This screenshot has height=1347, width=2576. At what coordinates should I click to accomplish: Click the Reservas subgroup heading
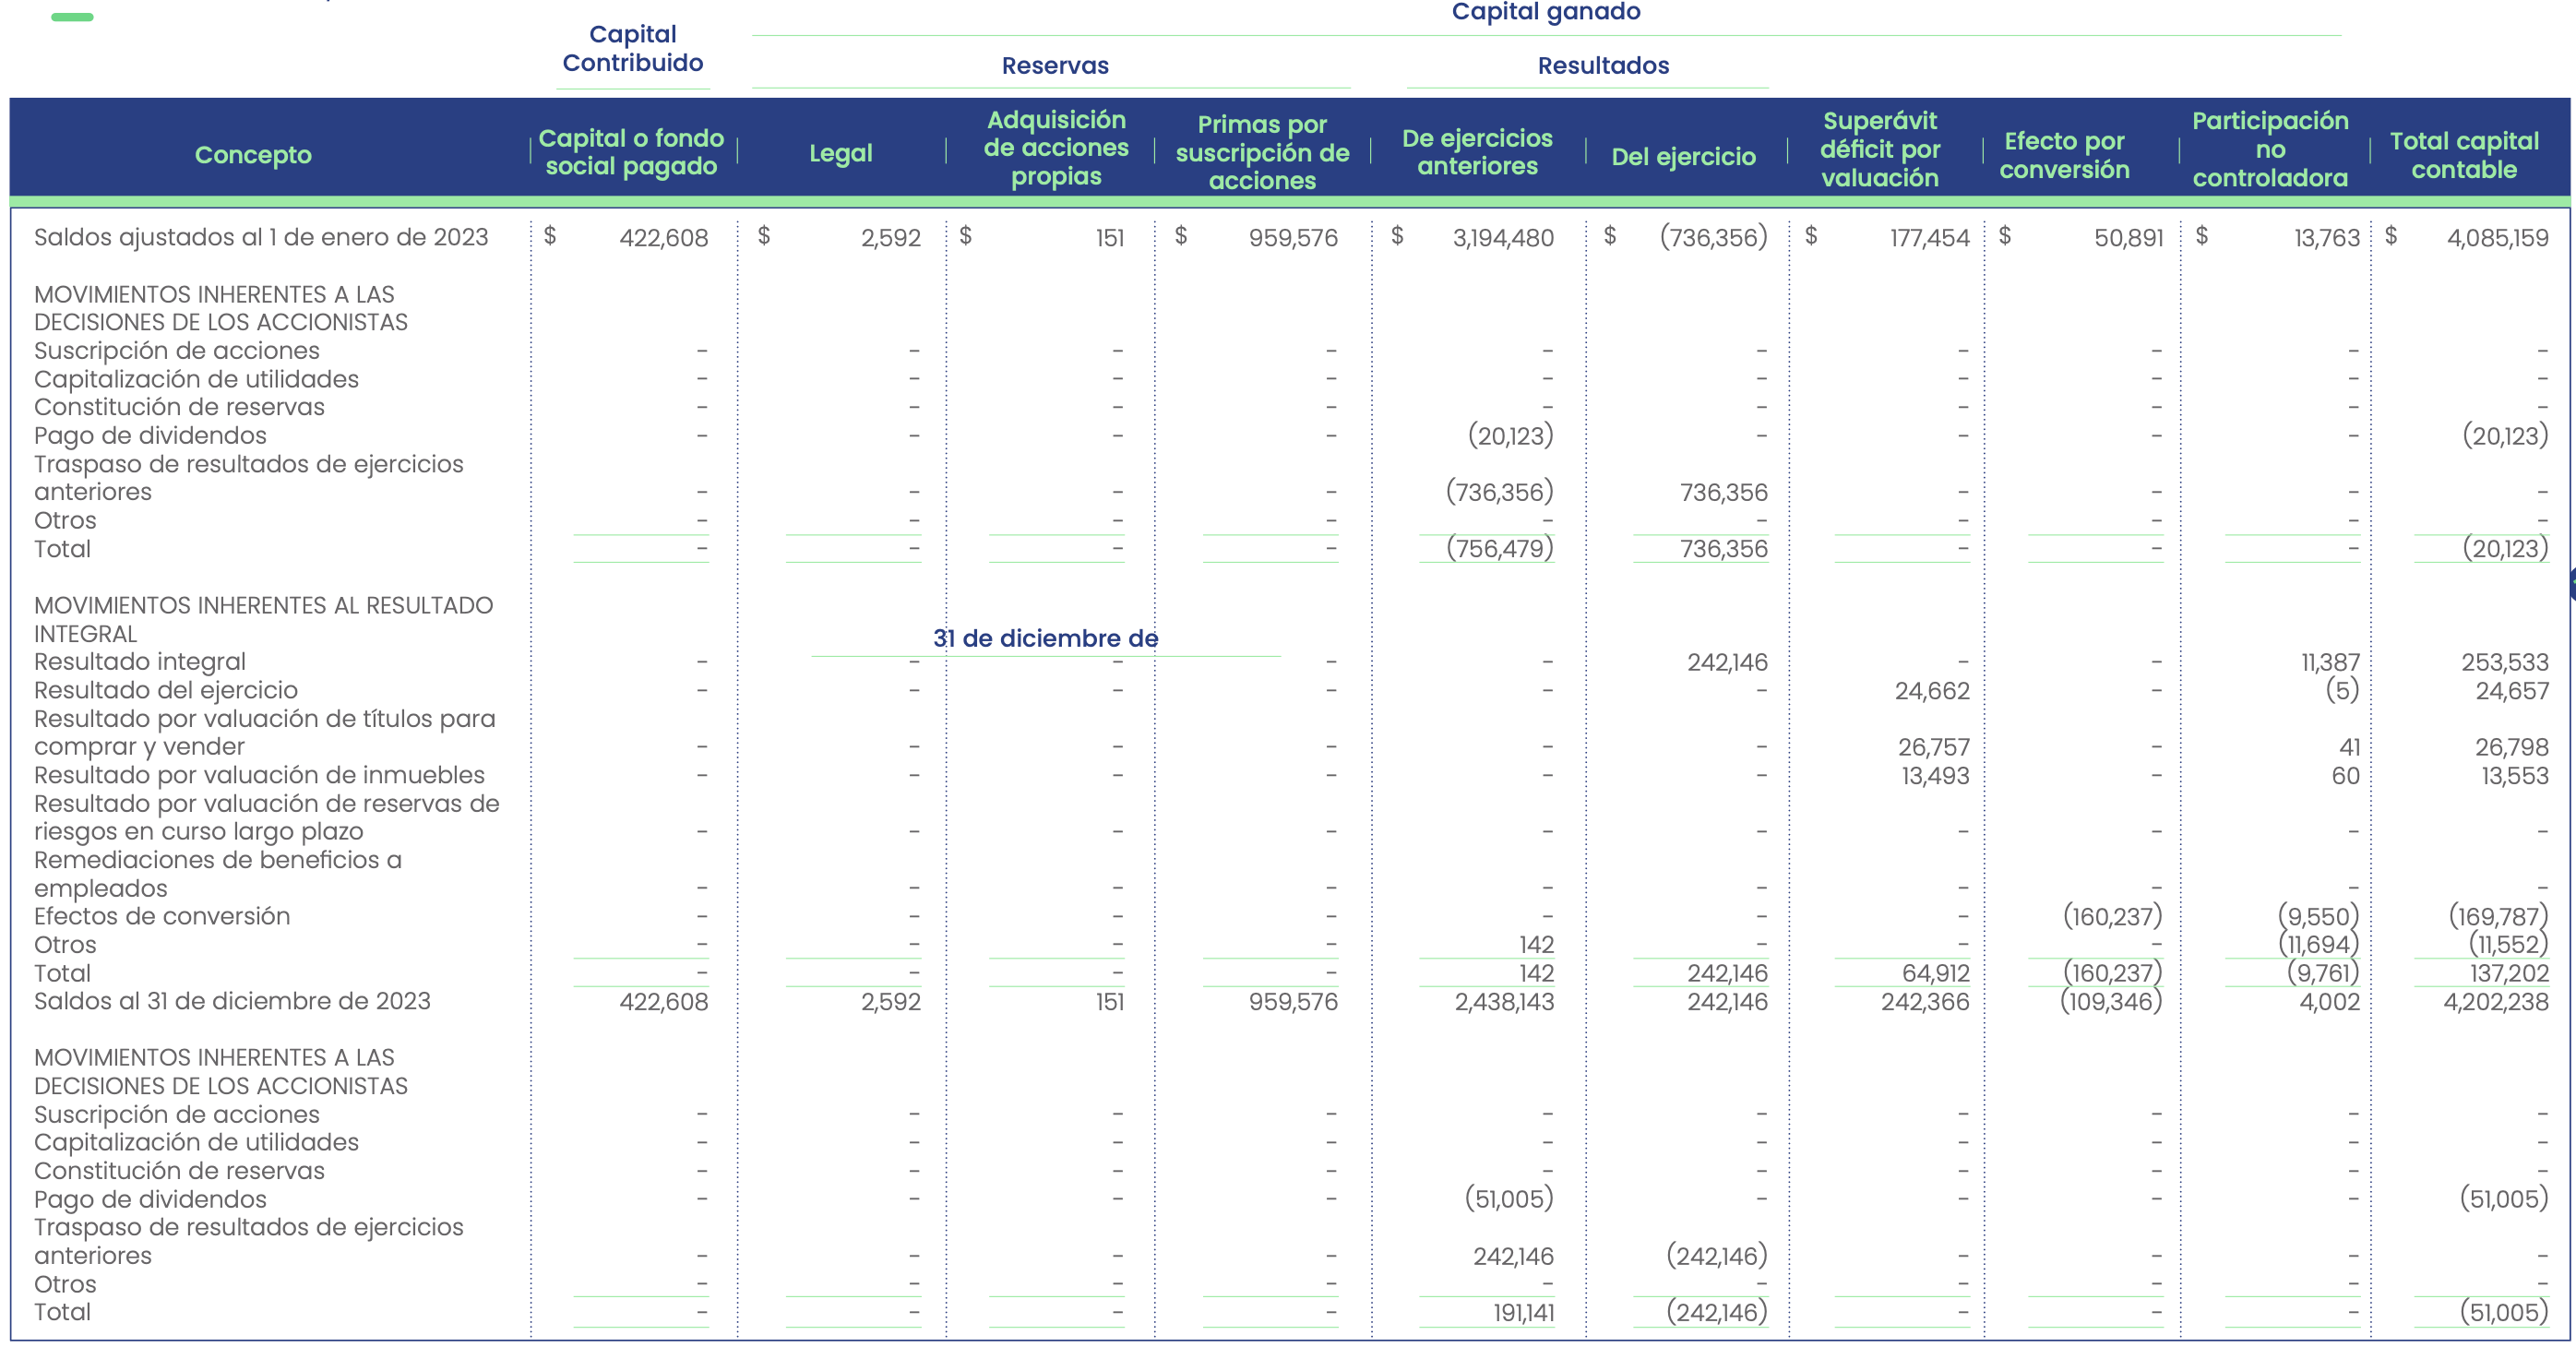click(x=1055, y=66)
